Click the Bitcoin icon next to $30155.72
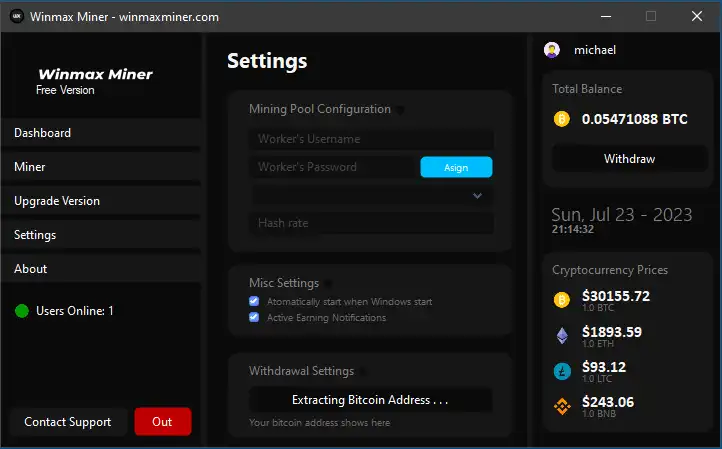Image resolution: width=722 pixels, height=449 pixels. (561, 300)
